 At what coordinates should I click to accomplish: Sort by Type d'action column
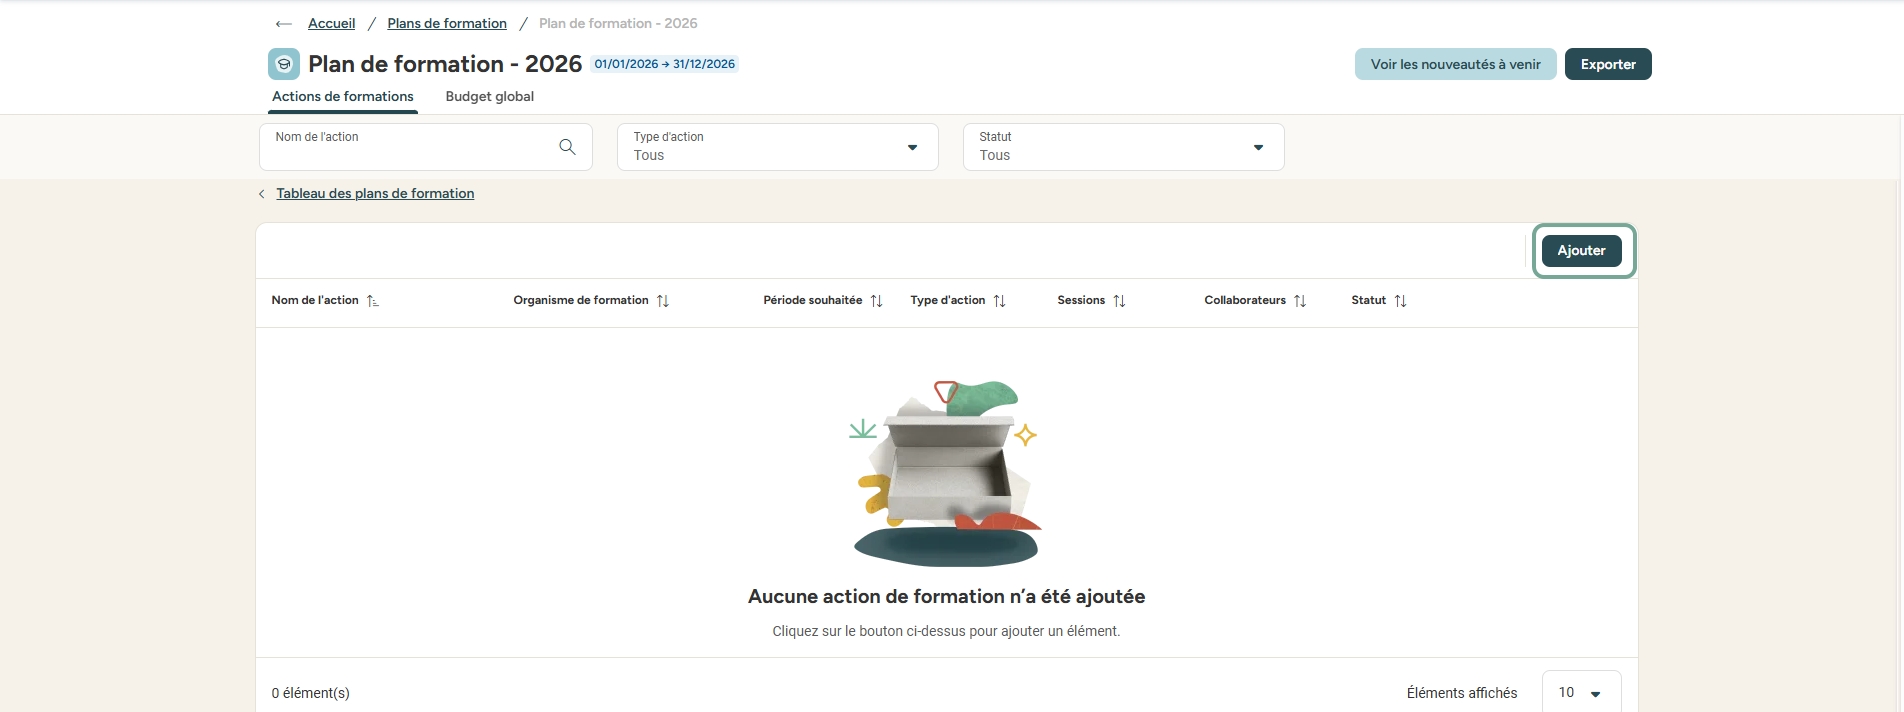point(999,301)
